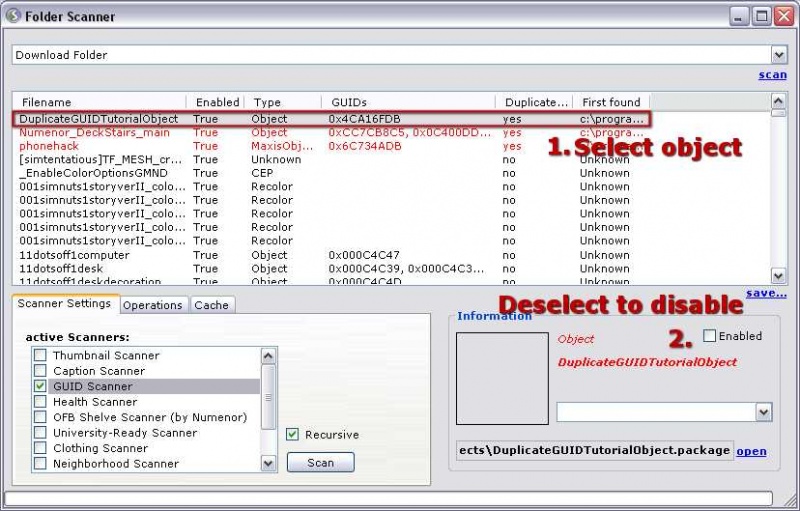The width and height of the screenshot is (800, 511).
Task: Sort by the Filename column header
Action: coord(99,102)
